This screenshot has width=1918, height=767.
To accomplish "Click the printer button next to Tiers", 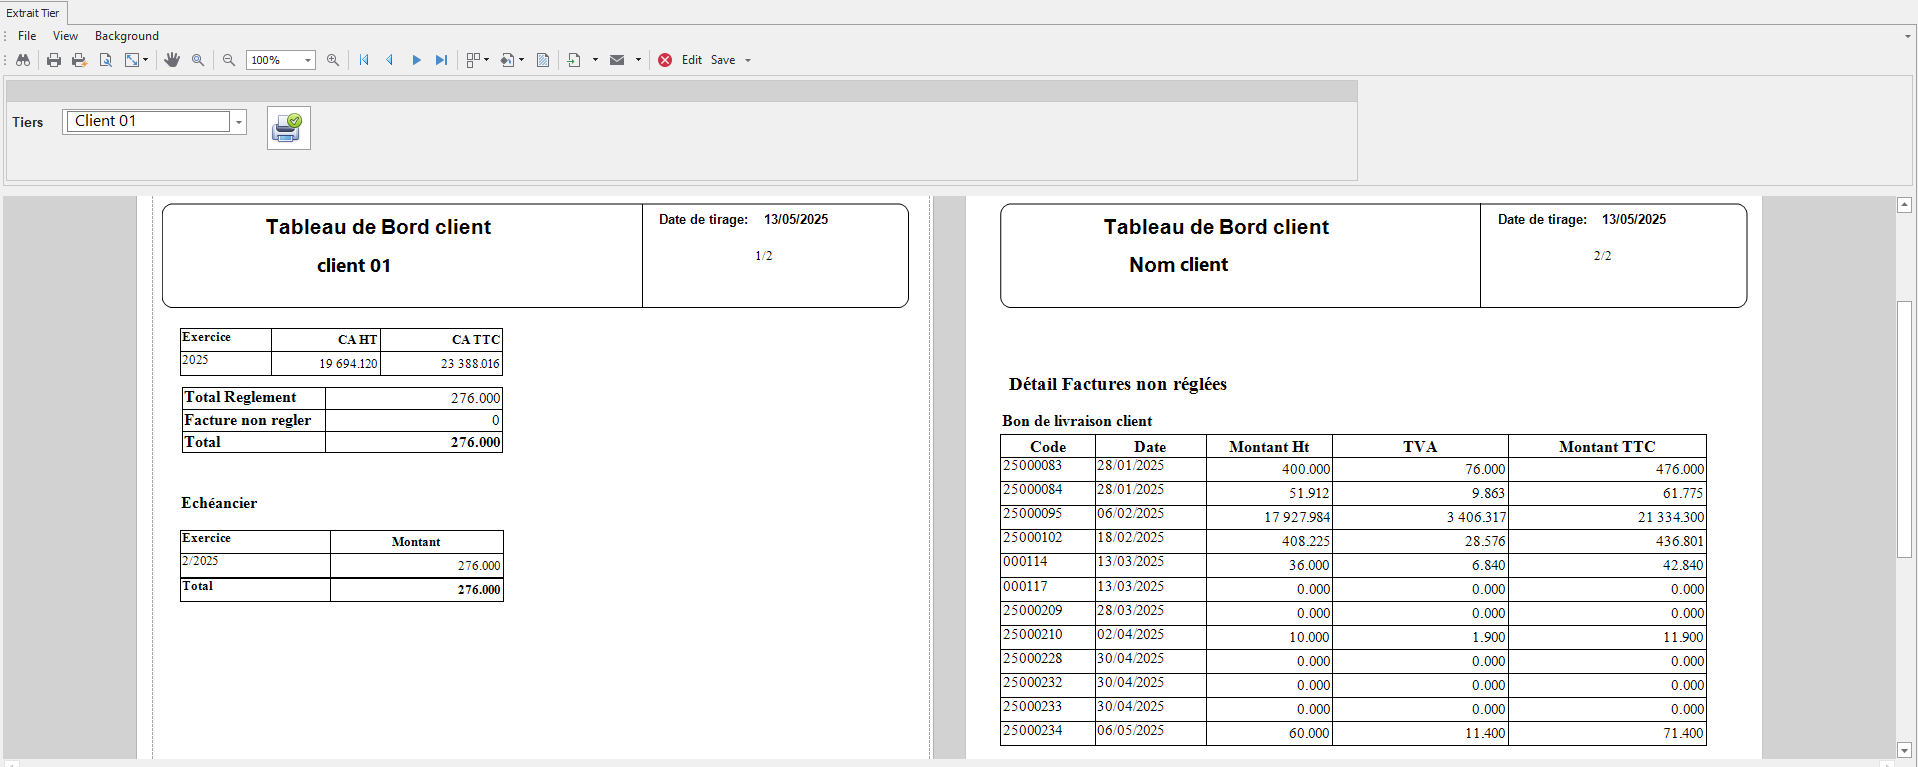I will [x=288, y=128].
